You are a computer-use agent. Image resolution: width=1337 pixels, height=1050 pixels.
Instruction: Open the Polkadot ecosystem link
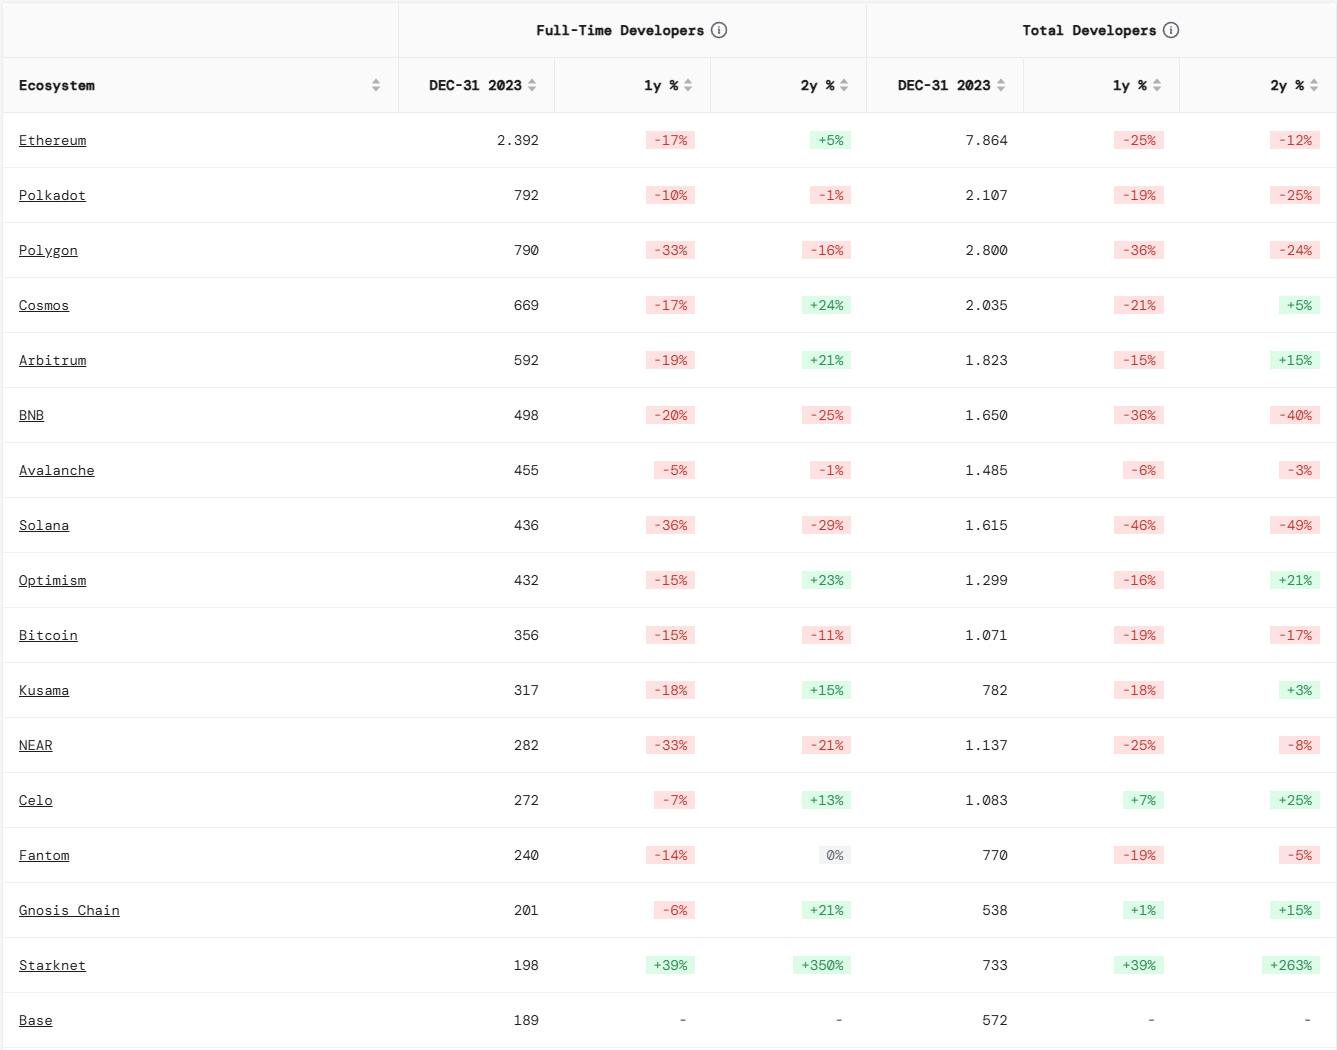coord(52,195)
